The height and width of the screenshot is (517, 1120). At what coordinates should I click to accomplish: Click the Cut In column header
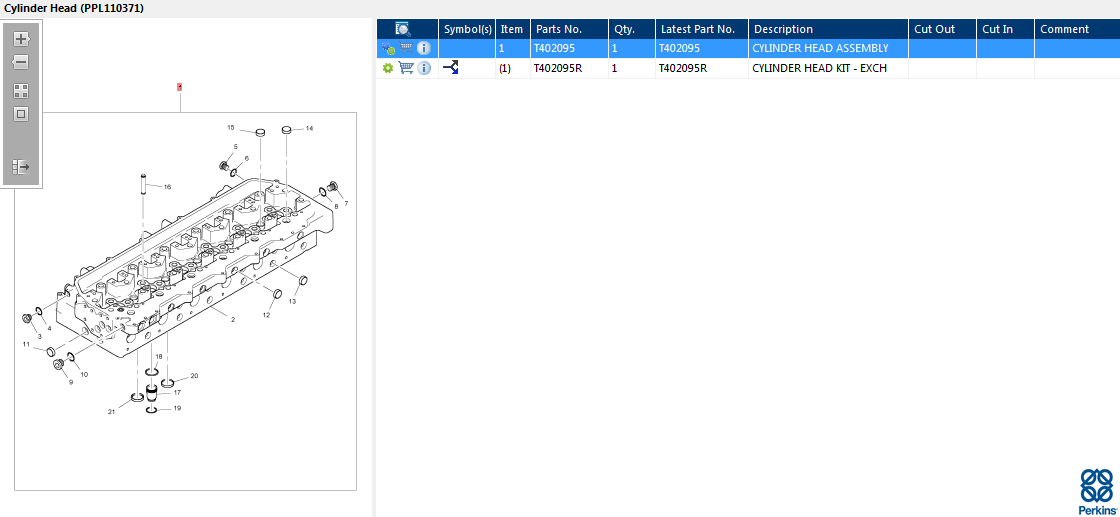[x=1005, y=29]
